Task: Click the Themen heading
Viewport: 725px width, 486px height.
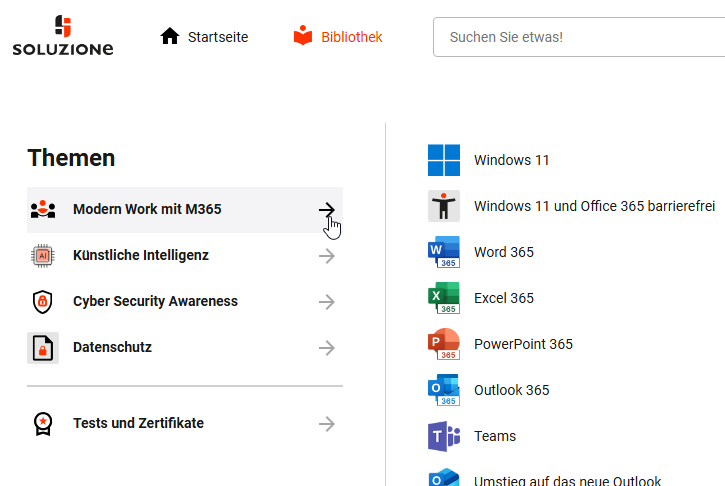Action: [71, 158]
